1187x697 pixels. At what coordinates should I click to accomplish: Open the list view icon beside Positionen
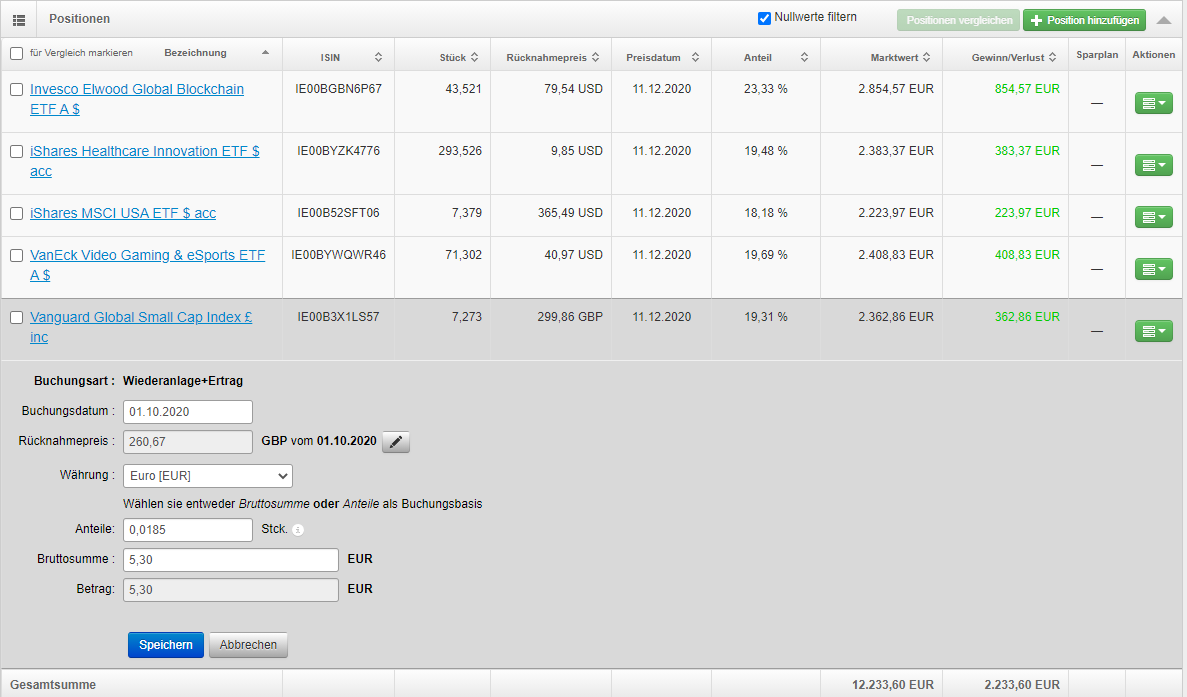(19, 20)
